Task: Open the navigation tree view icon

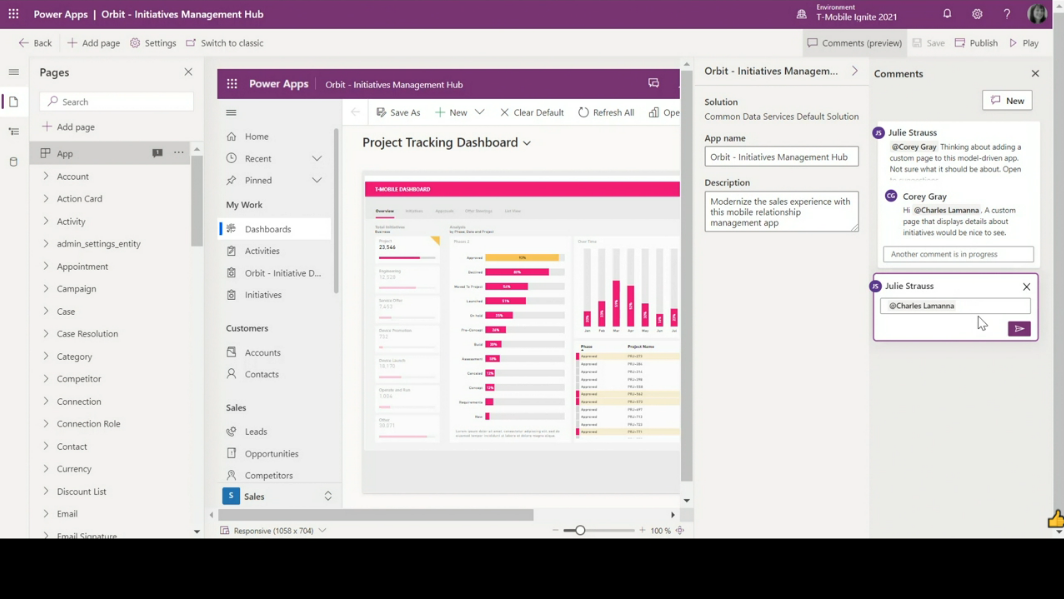Action: pos(14,131)
